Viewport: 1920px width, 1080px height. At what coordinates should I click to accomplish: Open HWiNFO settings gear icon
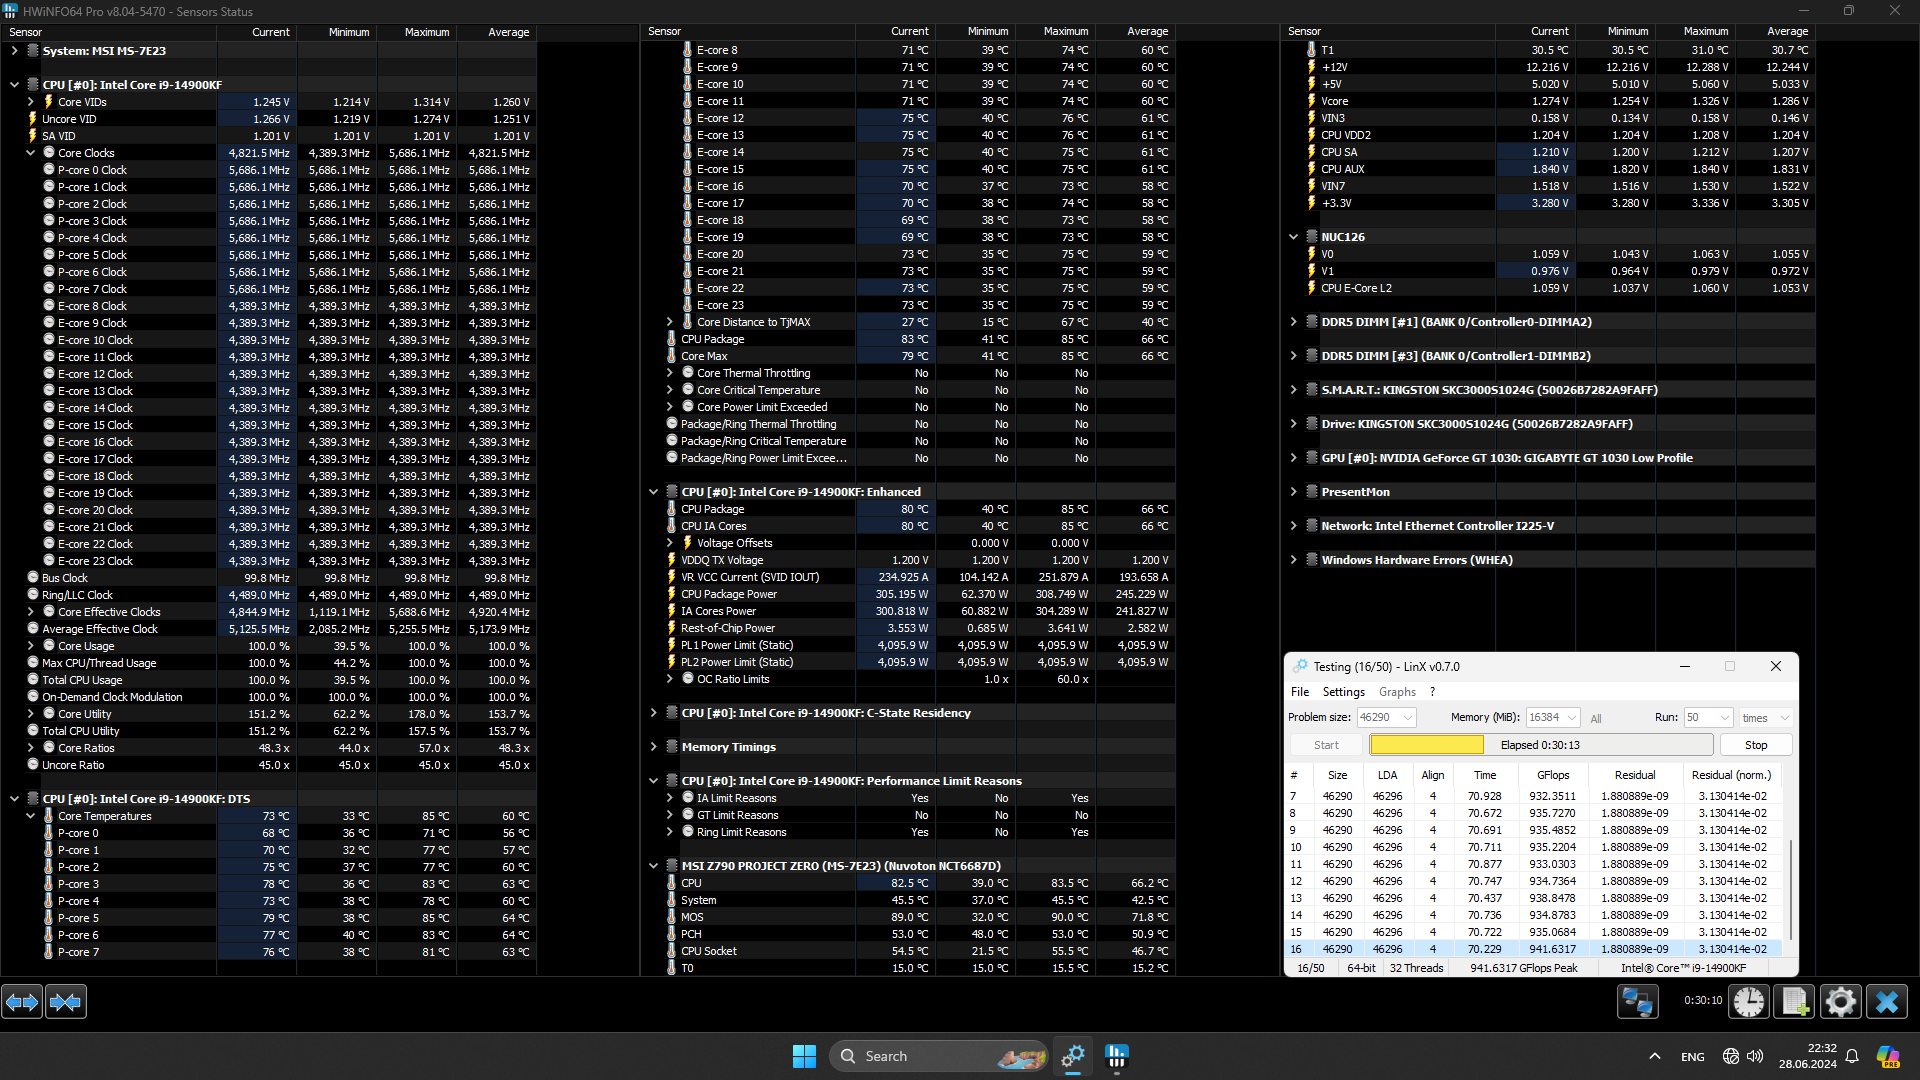pos(1840,1001)
